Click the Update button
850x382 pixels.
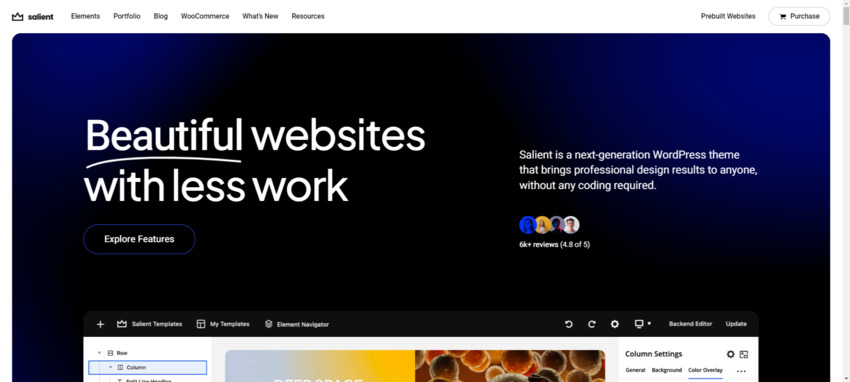point(736,324)
